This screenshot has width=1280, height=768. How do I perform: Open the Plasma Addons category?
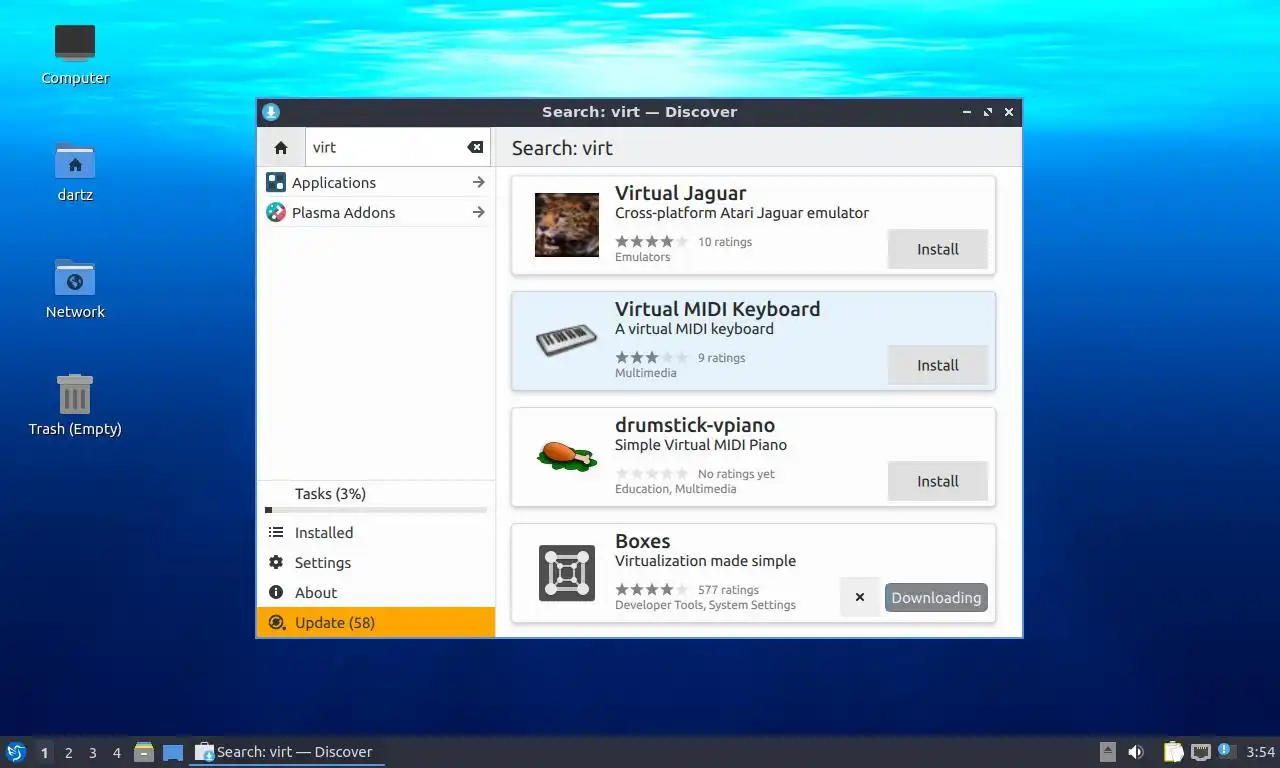(x=376, y=212)
